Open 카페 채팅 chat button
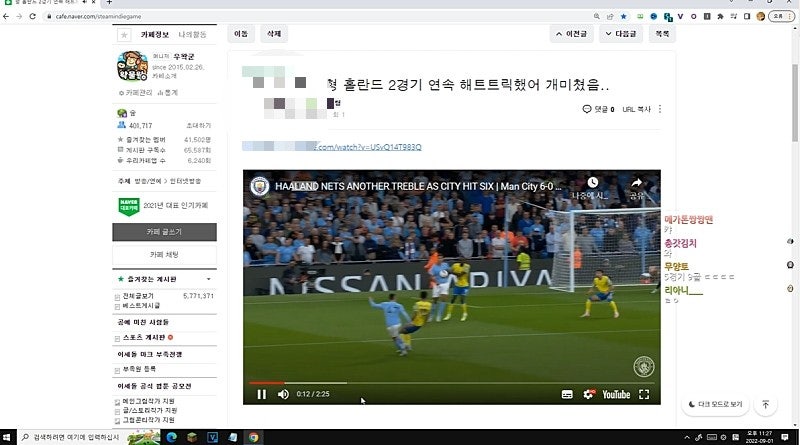 pos(164,255)
